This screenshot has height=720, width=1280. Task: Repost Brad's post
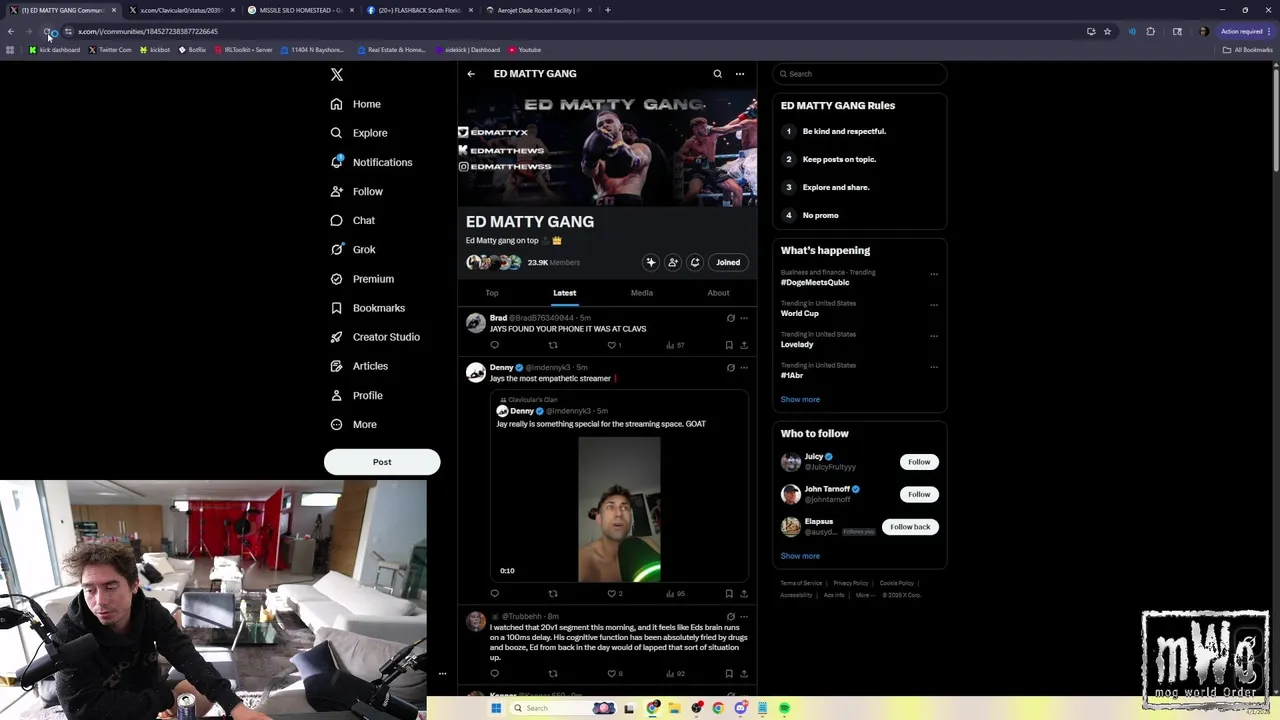tap(553, 345)
